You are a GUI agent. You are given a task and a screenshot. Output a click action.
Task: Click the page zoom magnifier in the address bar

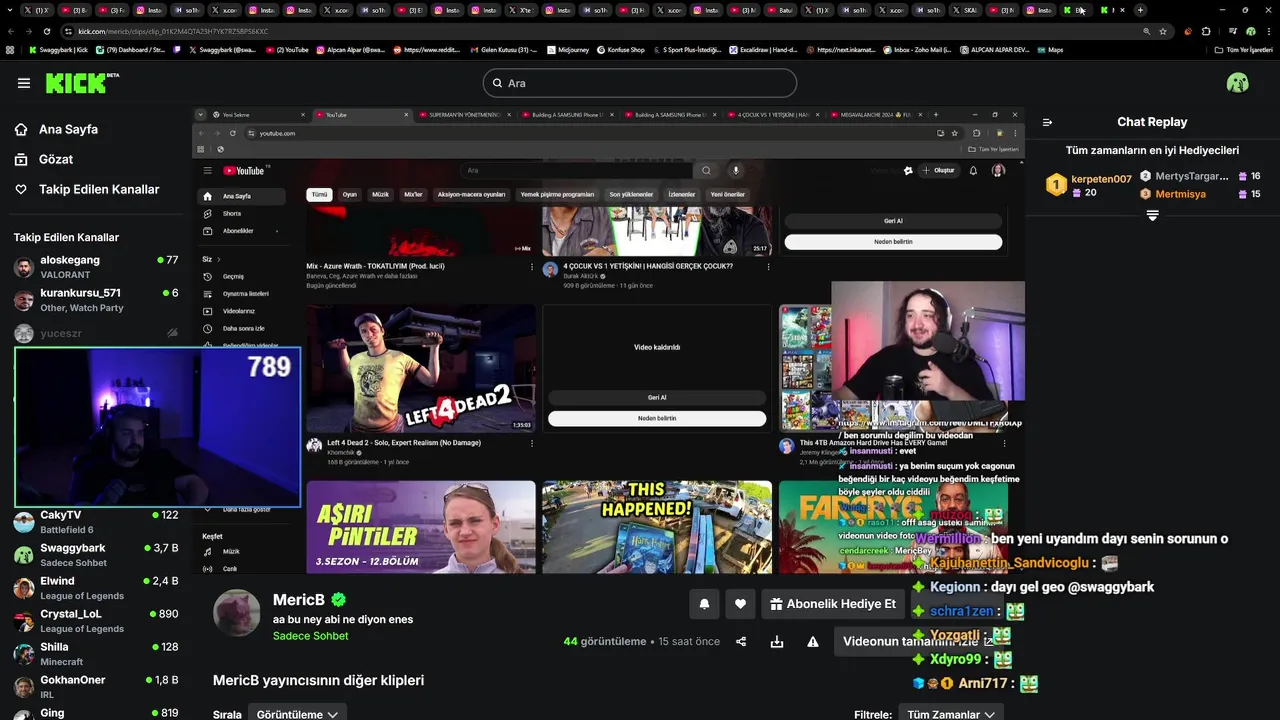tap(1146, 31)
